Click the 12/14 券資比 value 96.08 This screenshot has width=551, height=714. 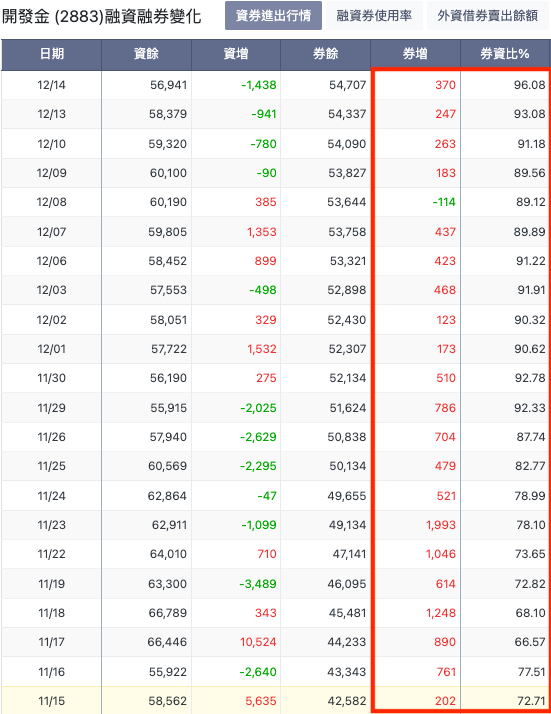tap(530, 85)
